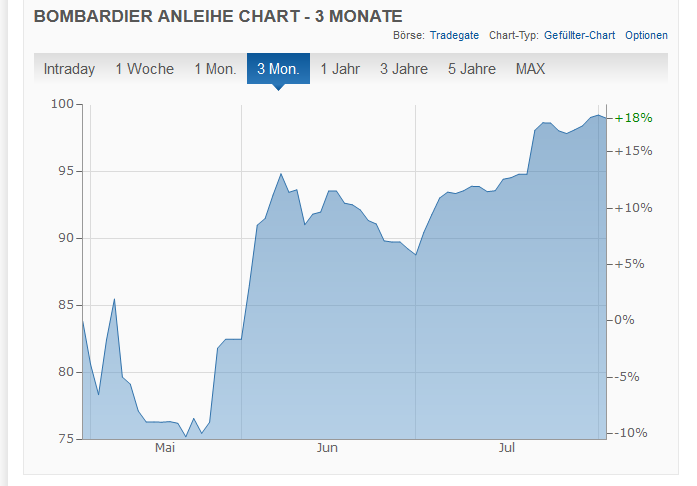View the MAX time range

530,69
